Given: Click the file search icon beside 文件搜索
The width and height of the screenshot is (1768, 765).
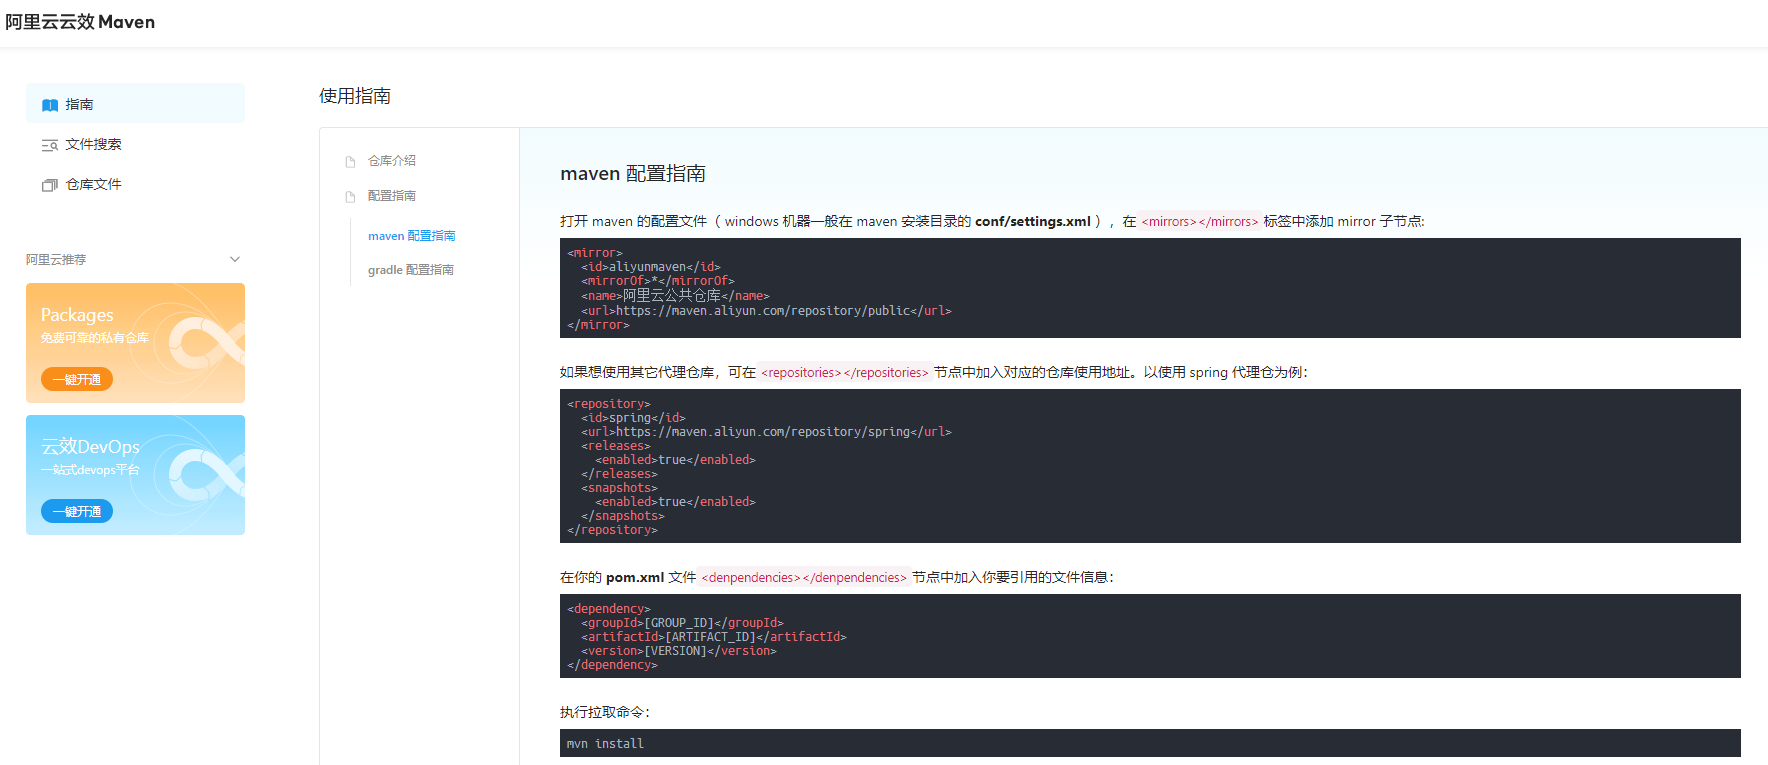Looking at the screenshot, I should point(50,145).
